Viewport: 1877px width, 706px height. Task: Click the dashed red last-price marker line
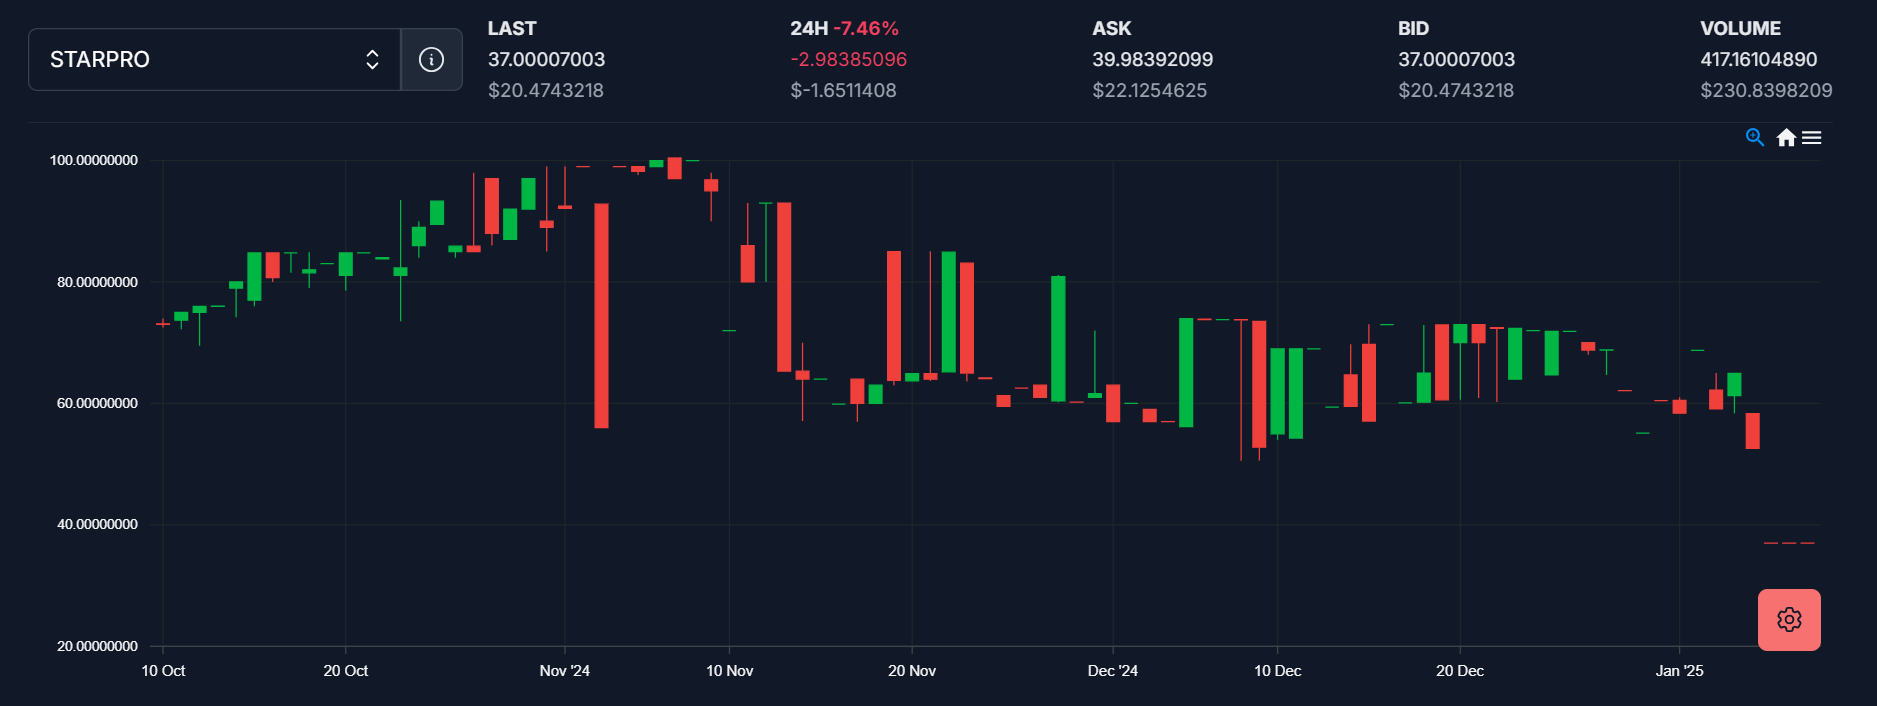tap(1789, 543)
